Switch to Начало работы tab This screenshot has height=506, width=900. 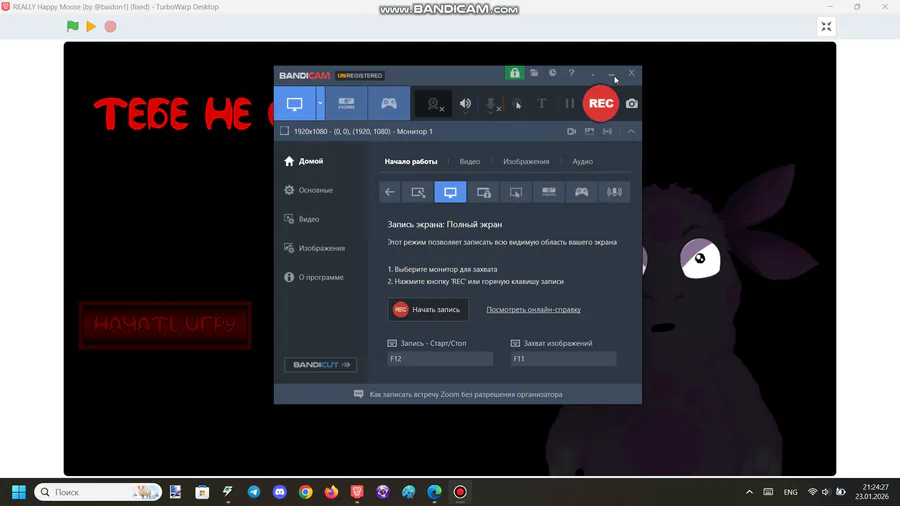point(411,161)
